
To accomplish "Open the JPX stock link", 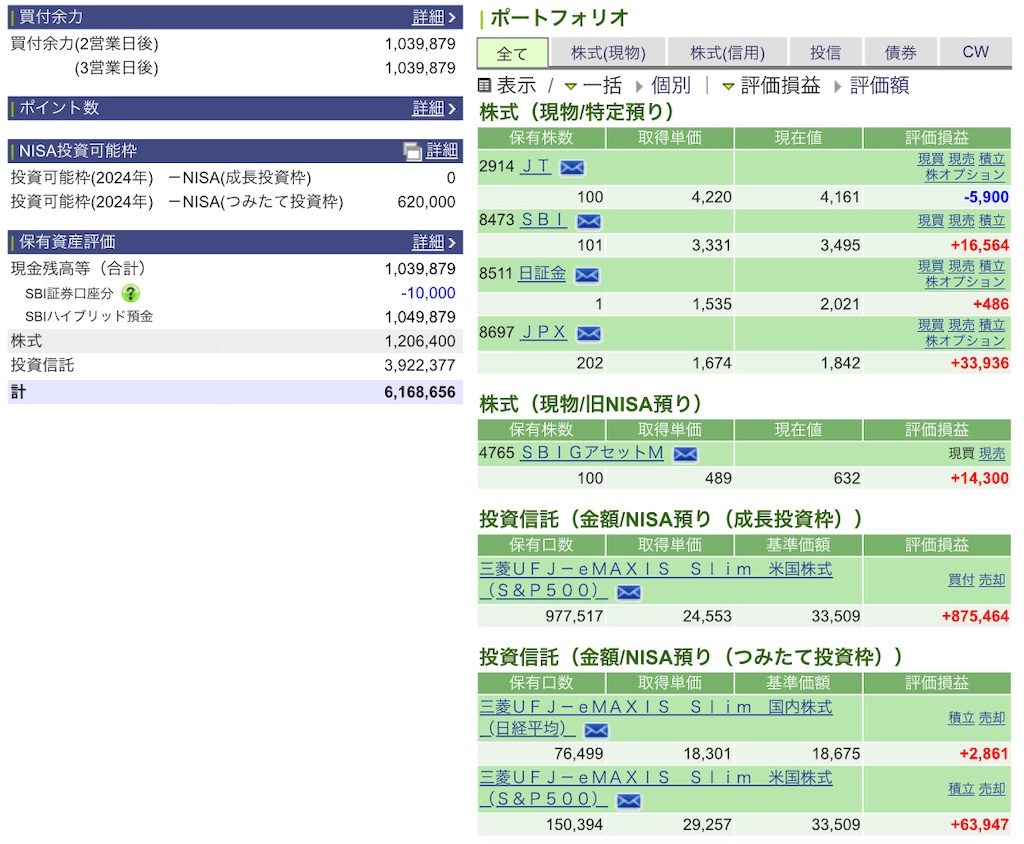I will [x=544, y=332].
